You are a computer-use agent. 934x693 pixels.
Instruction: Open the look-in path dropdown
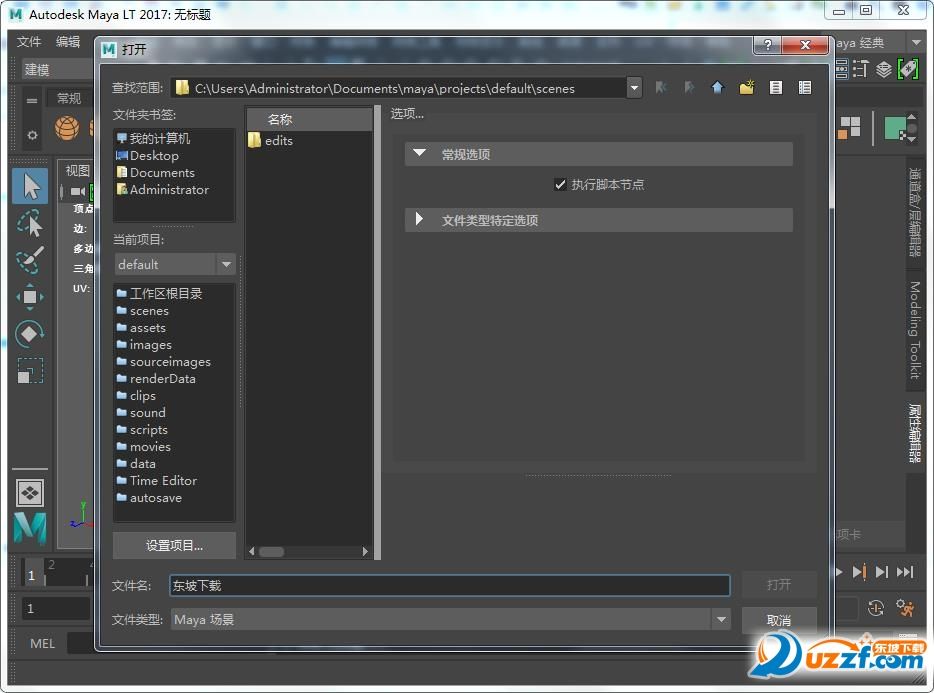point(634,88)
